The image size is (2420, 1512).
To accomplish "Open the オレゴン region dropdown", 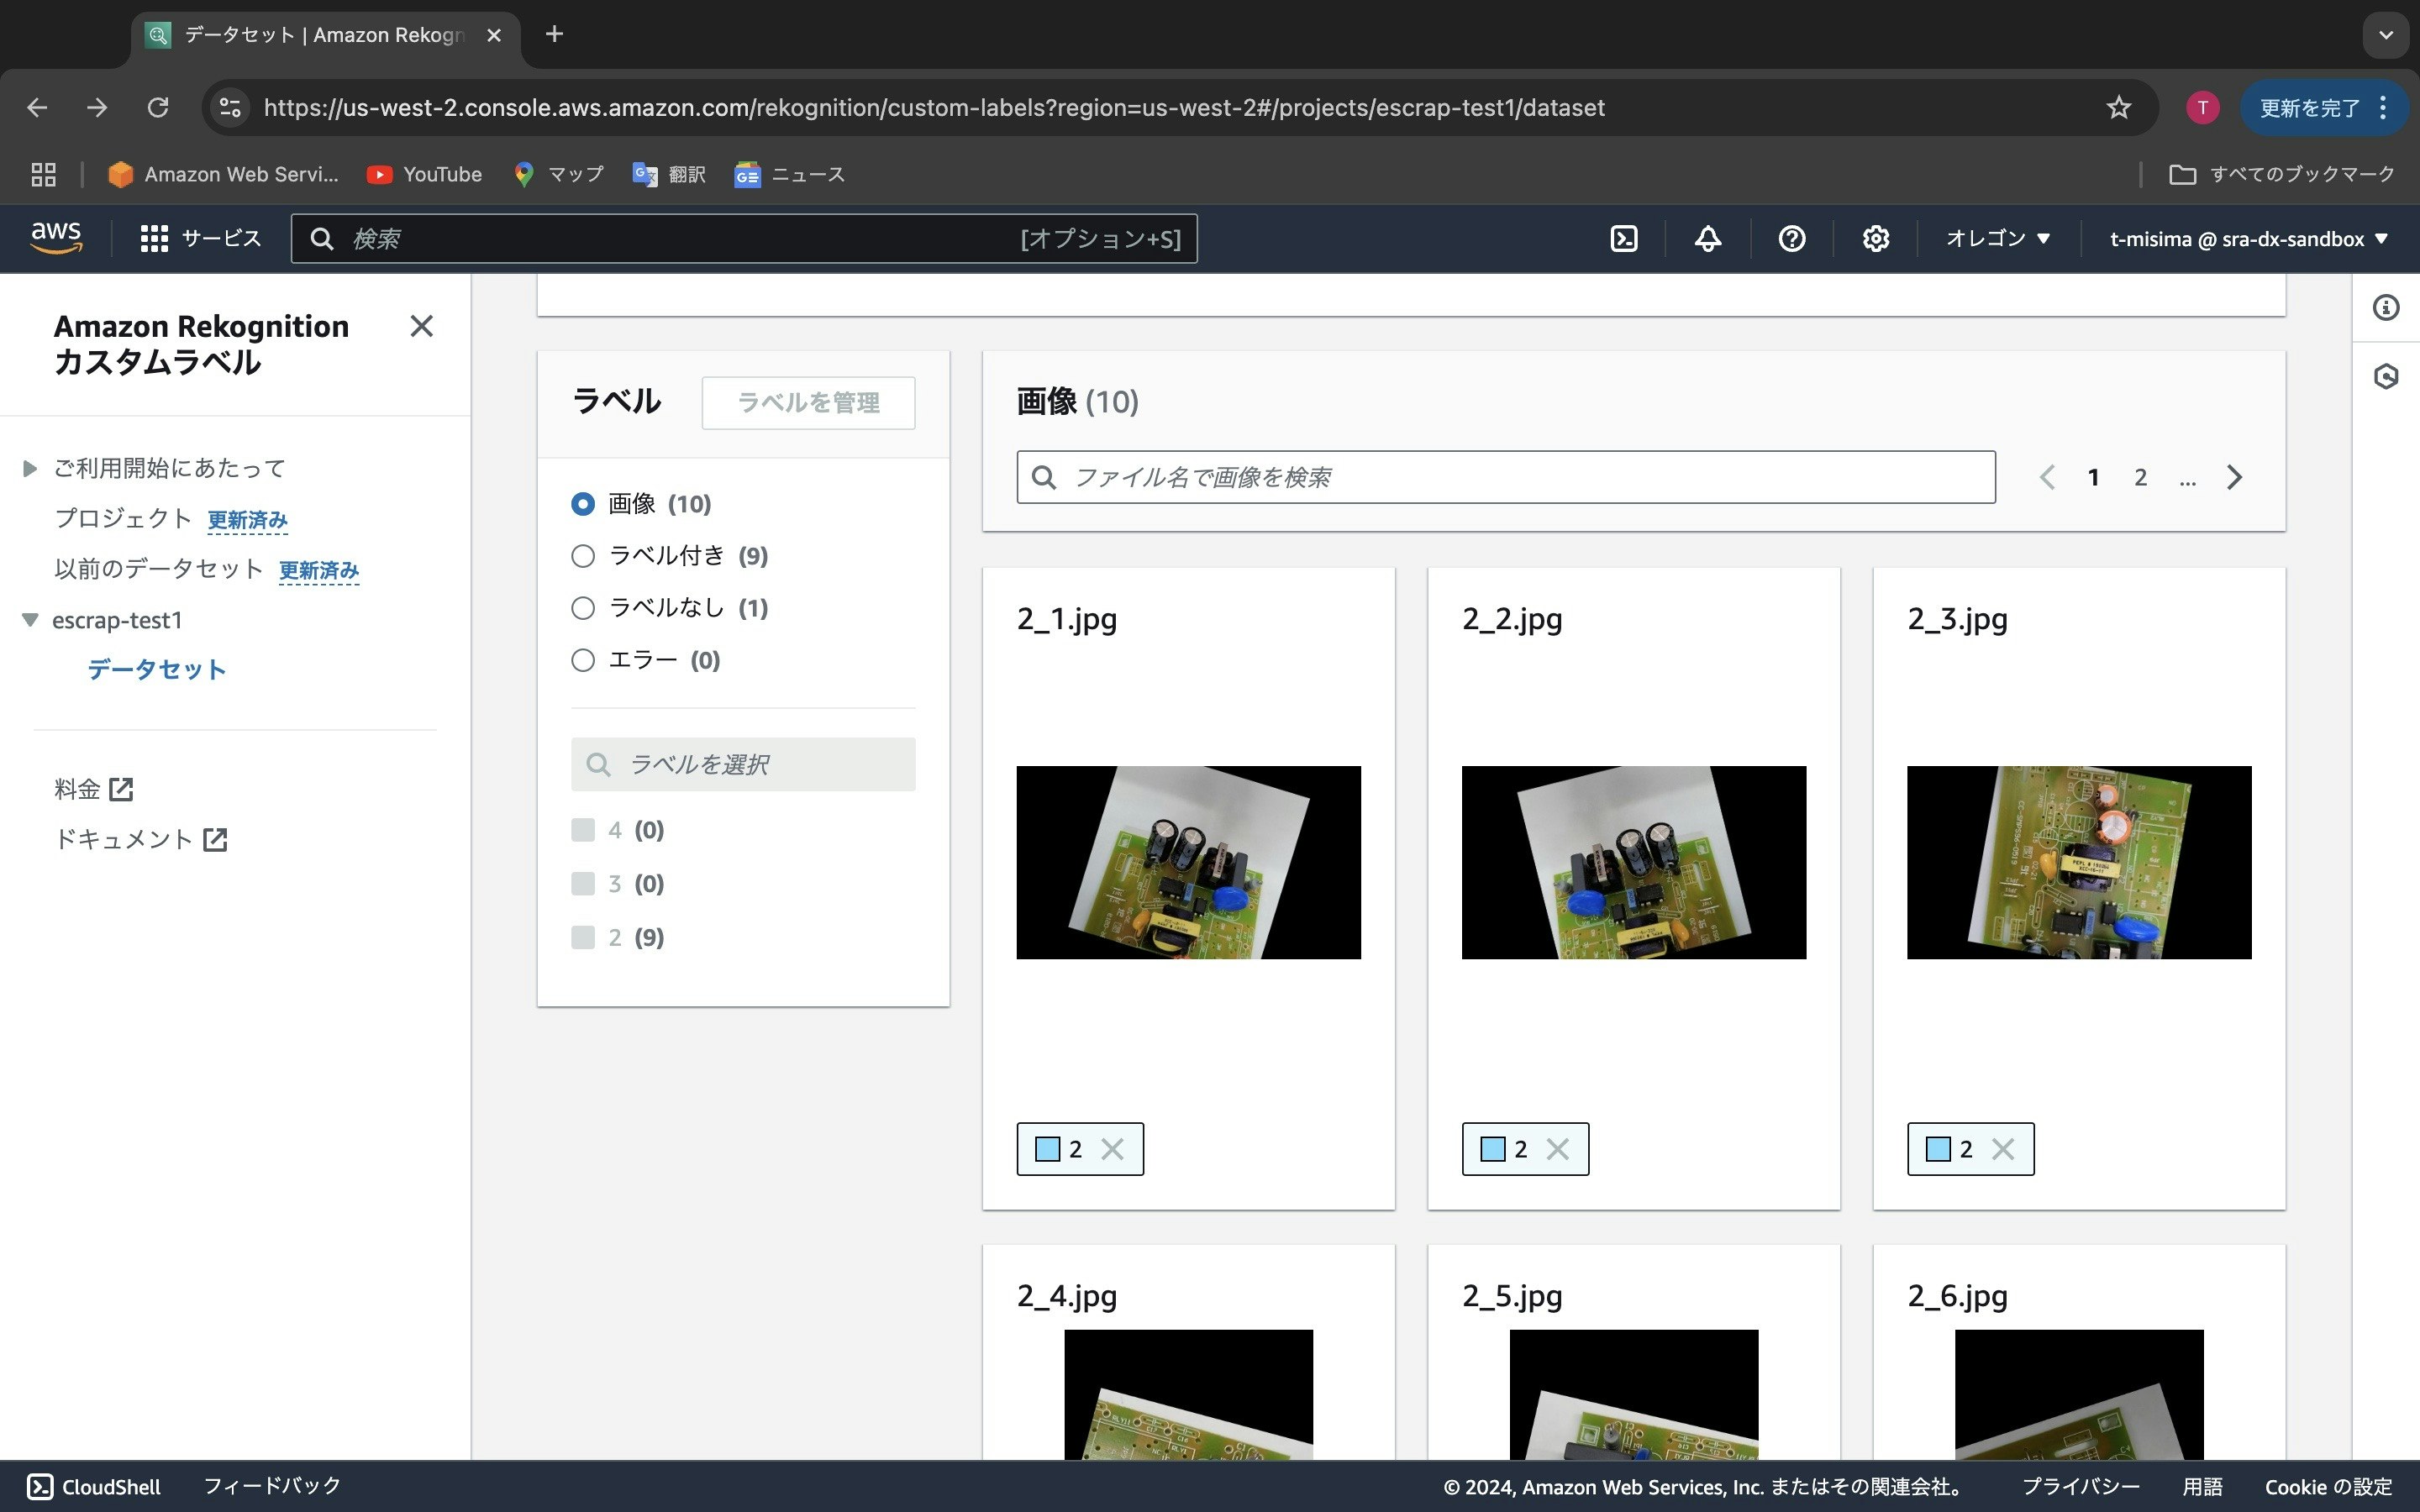I will pos(1998,239).
